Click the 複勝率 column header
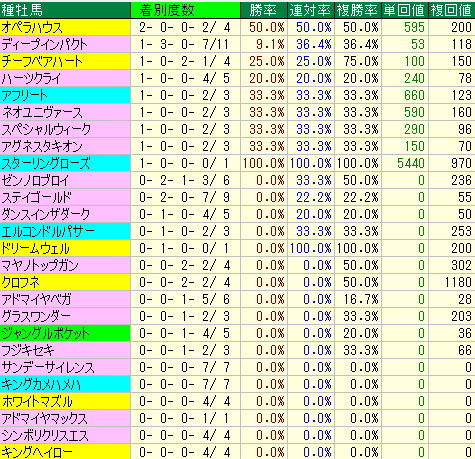 click(358, 10)
